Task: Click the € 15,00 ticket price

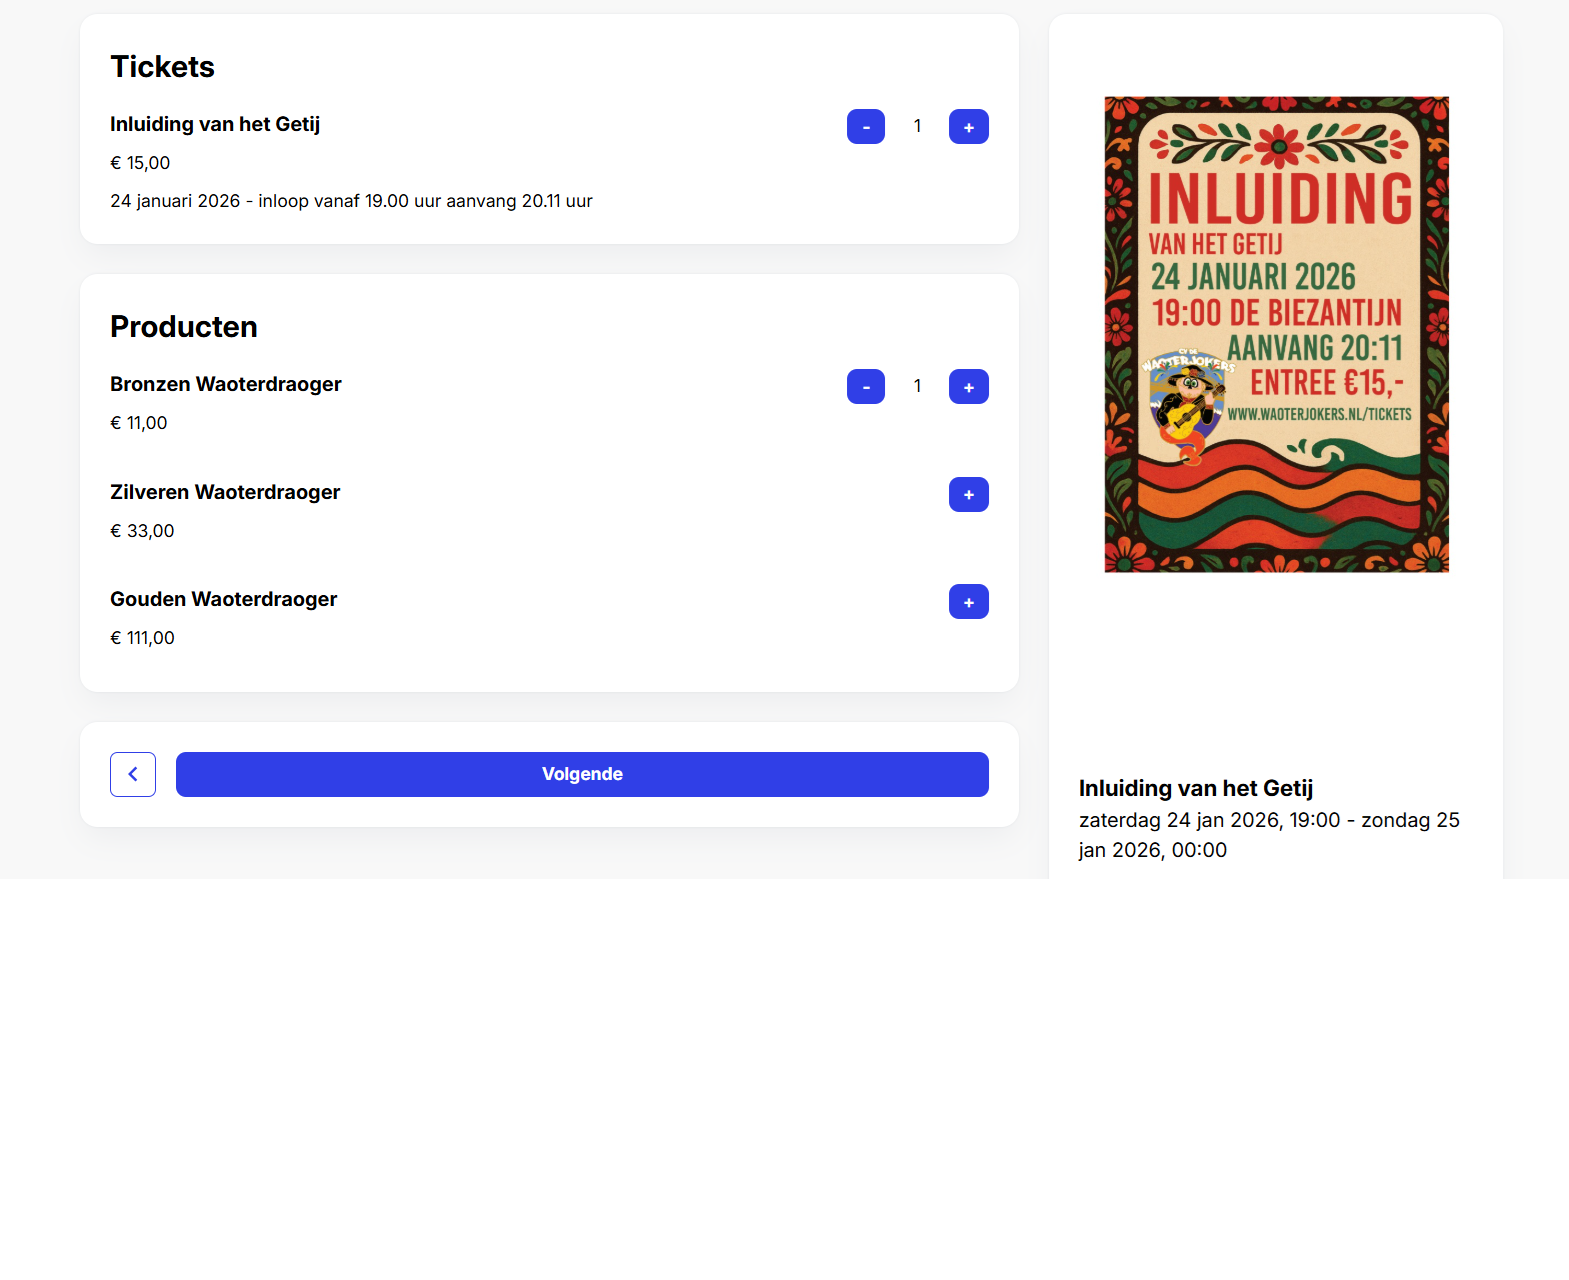Action: click(140, 163)
